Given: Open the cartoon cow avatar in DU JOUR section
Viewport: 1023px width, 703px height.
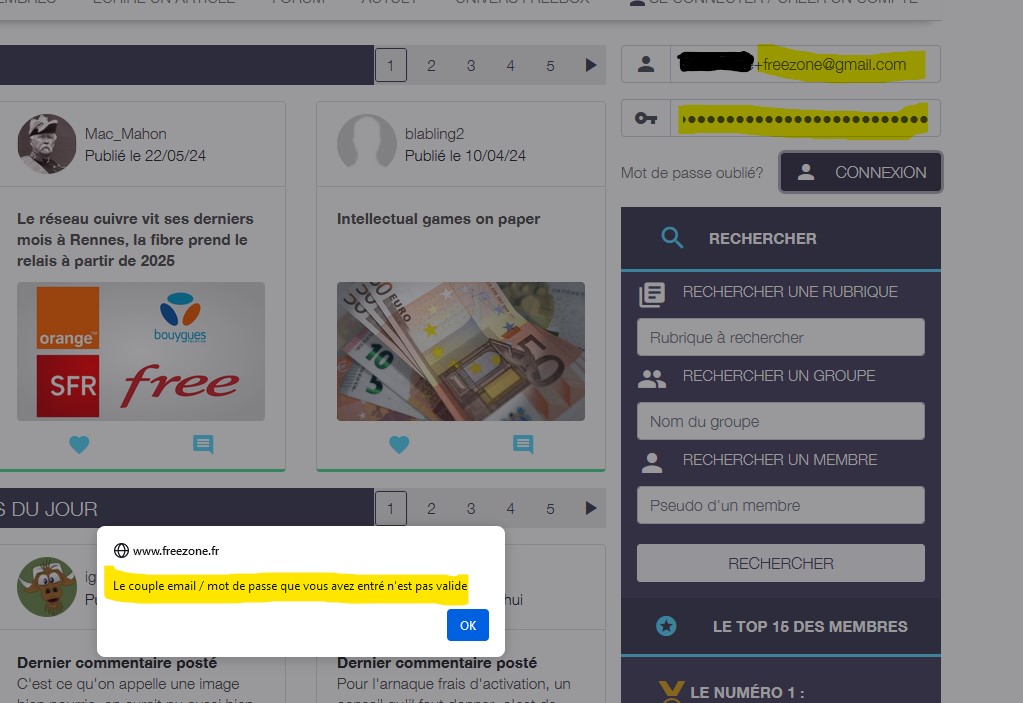Looking at the screenshot, I should [x=46, y=586].
